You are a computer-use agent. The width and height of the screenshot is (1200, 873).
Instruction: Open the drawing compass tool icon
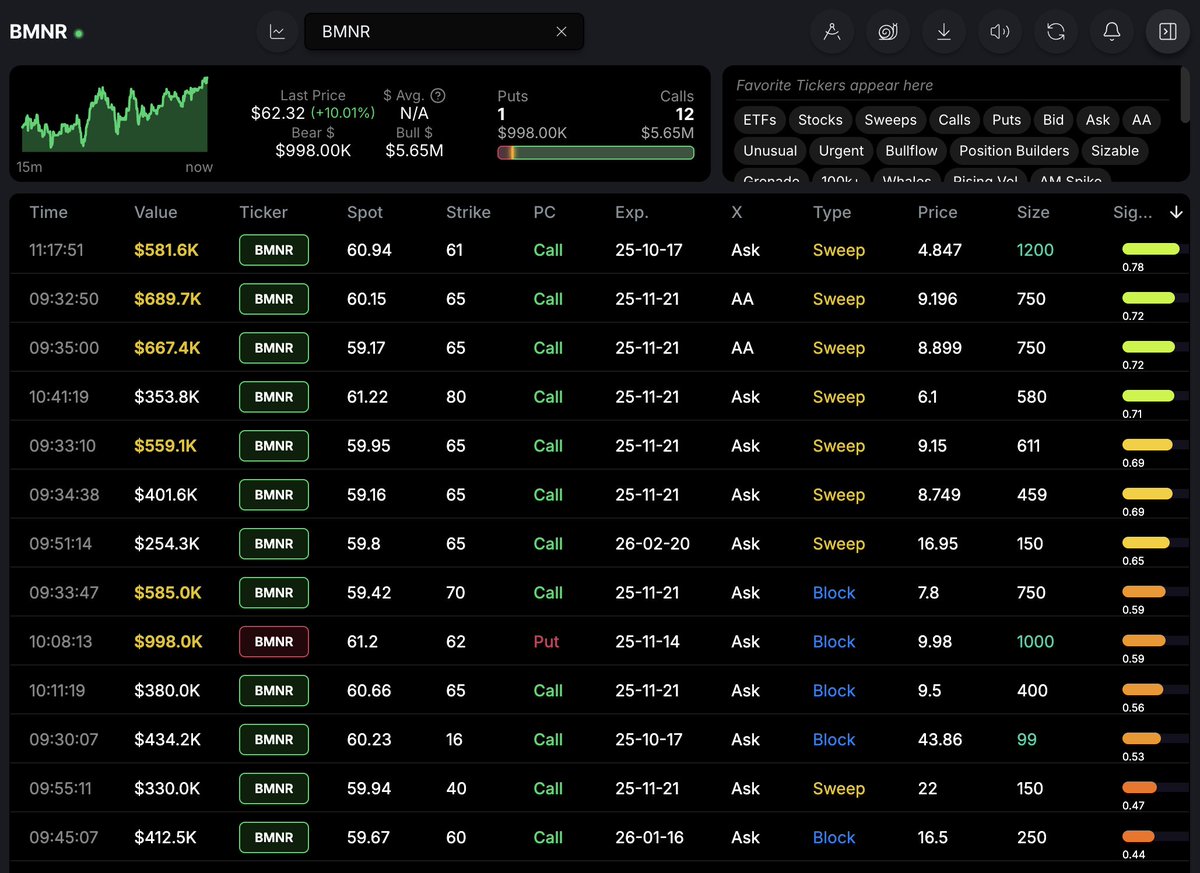click(831, 32)
